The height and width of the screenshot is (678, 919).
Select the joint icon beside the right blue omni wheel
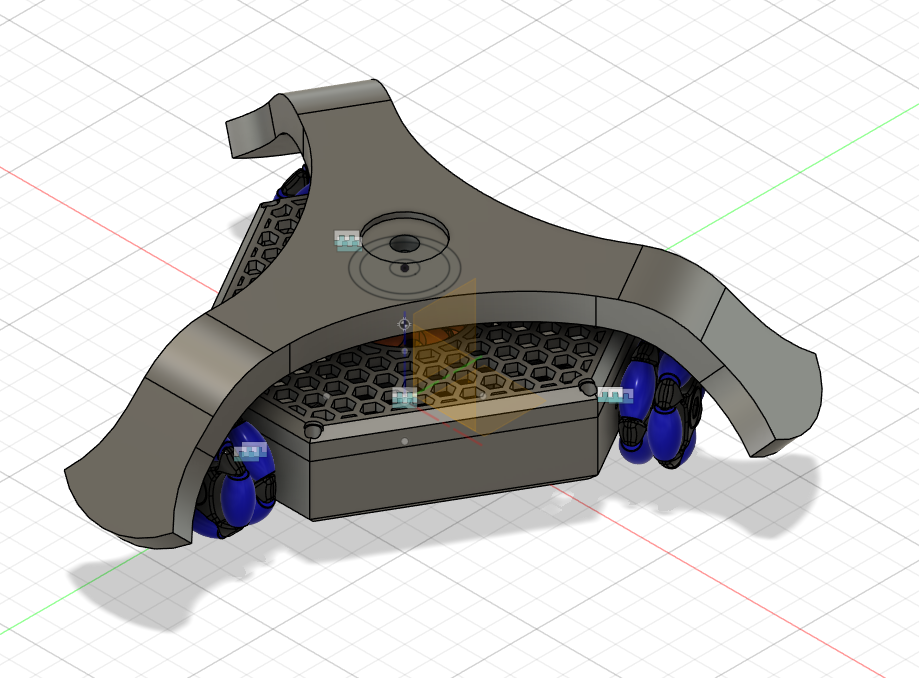pyautogui.click(x=614, y=395)
